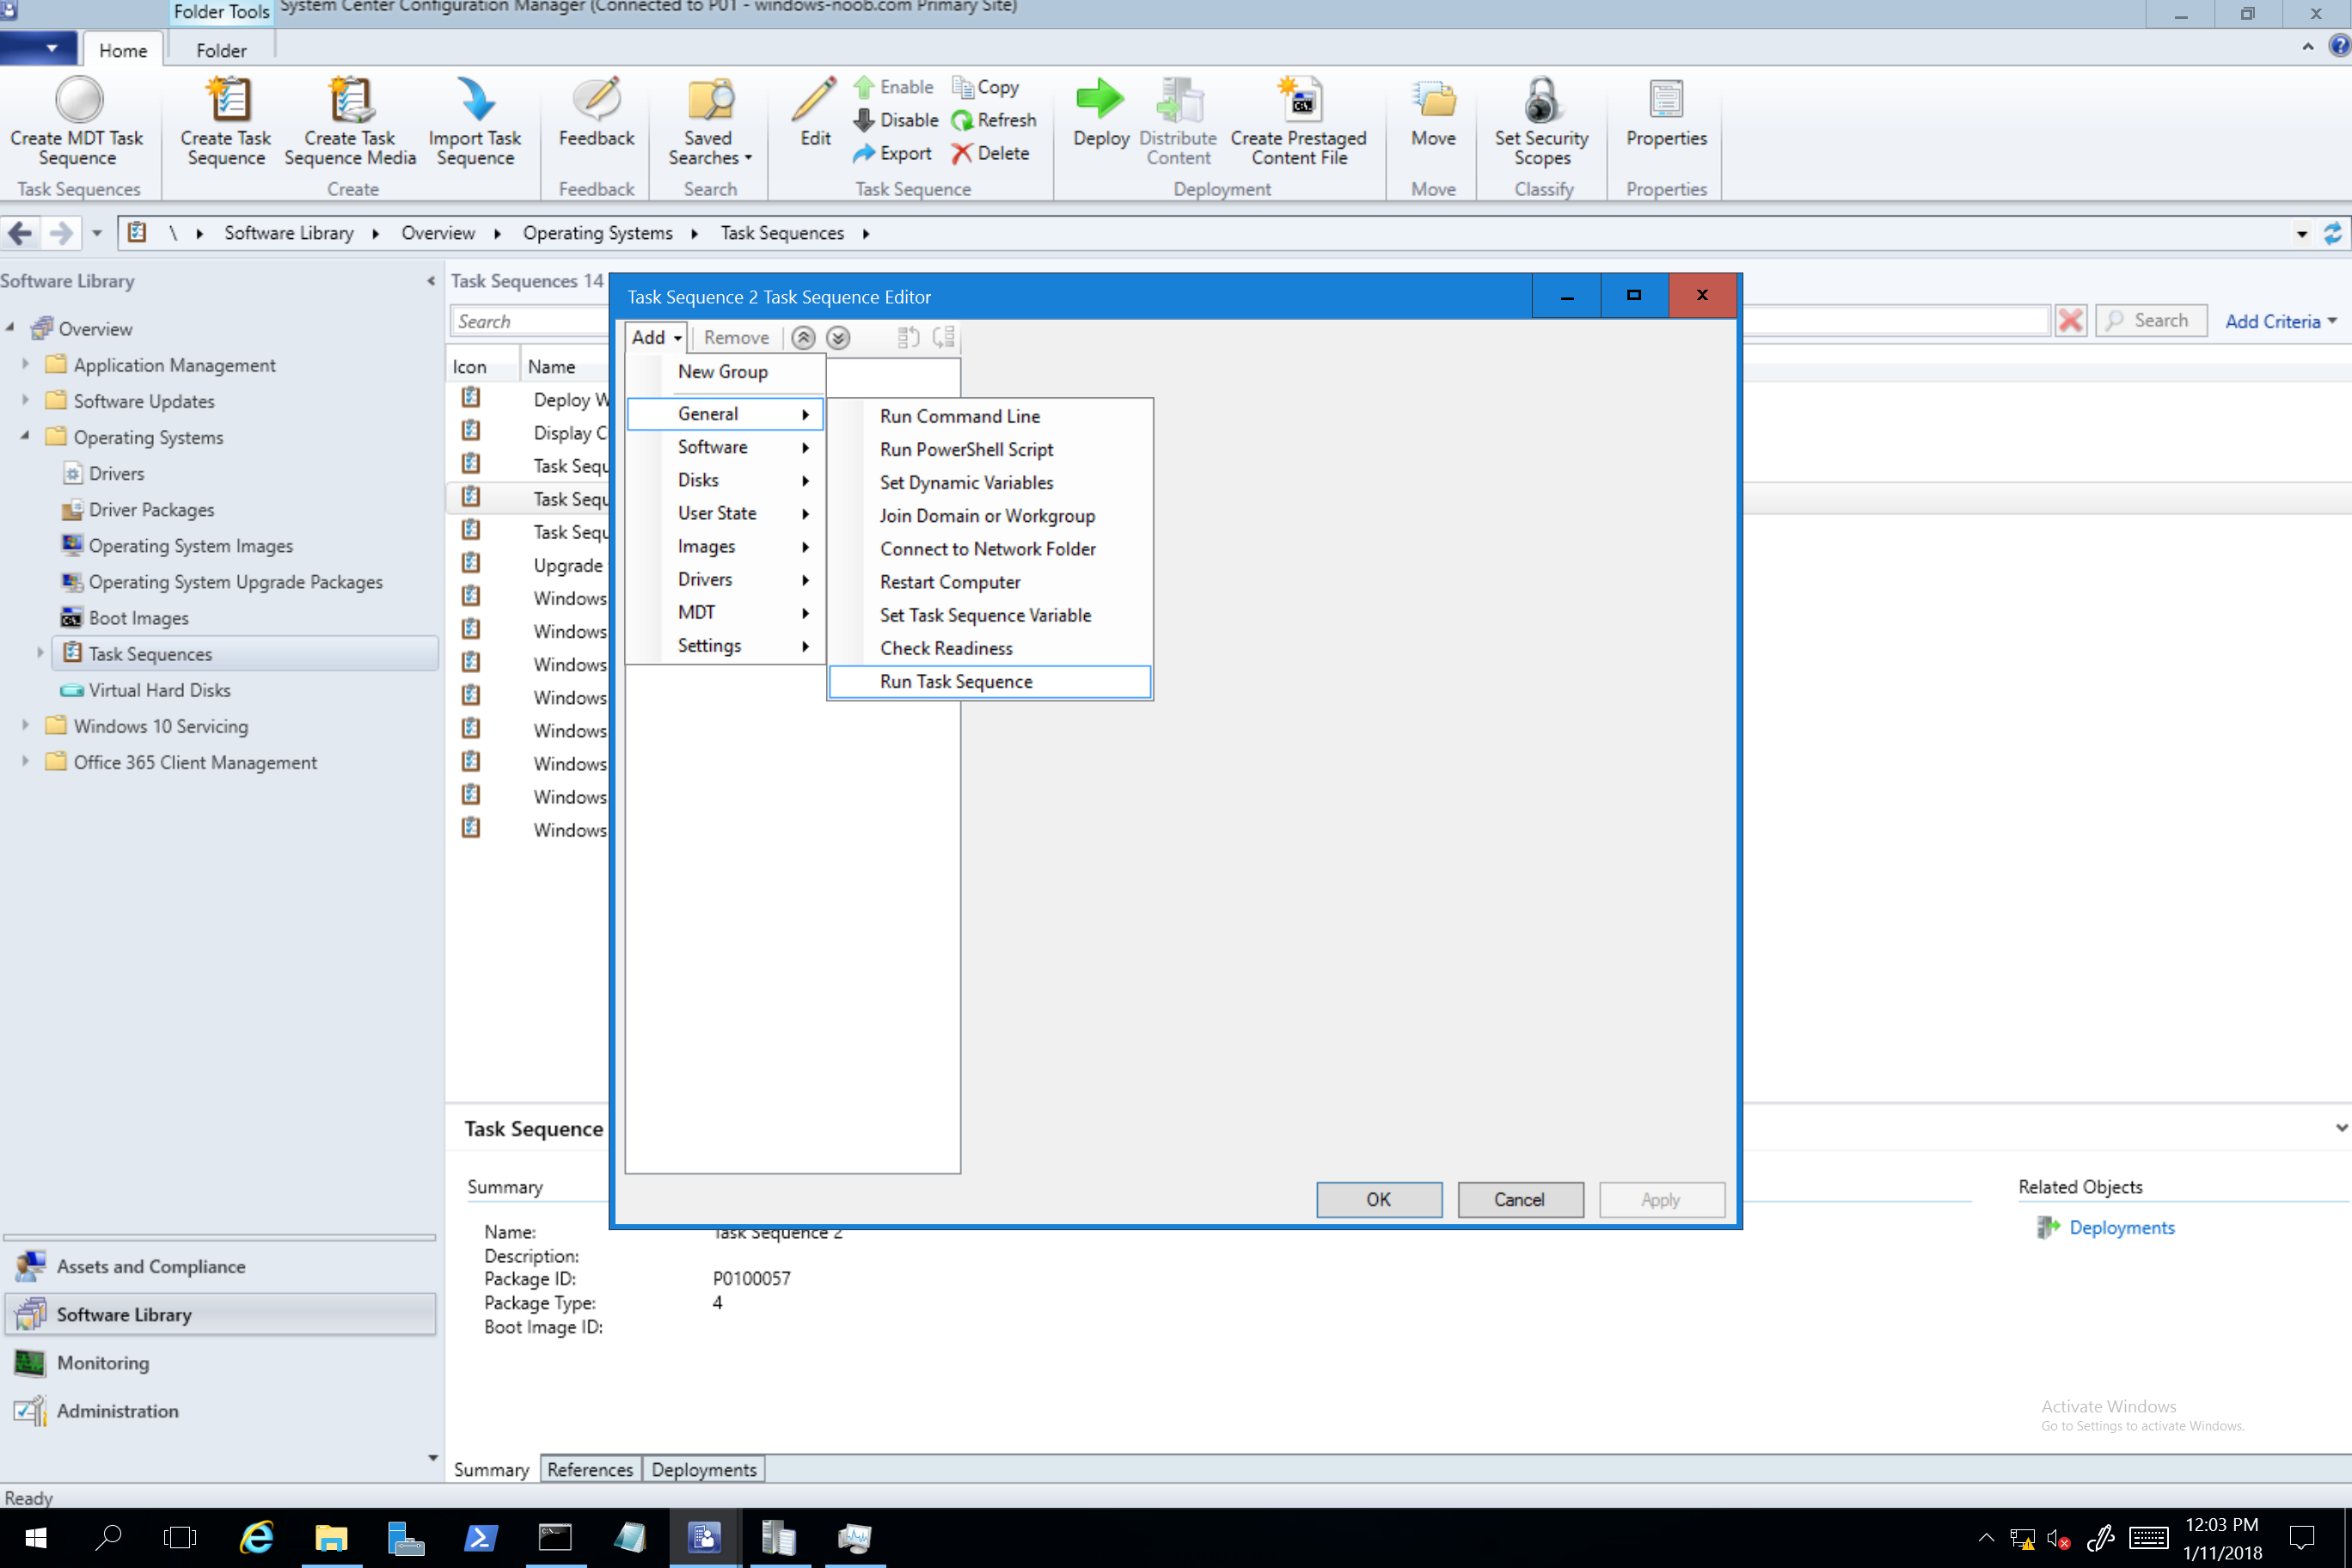Select Run Task Sequence step
Screen dimensions: 2352x1568
point(989,681)
